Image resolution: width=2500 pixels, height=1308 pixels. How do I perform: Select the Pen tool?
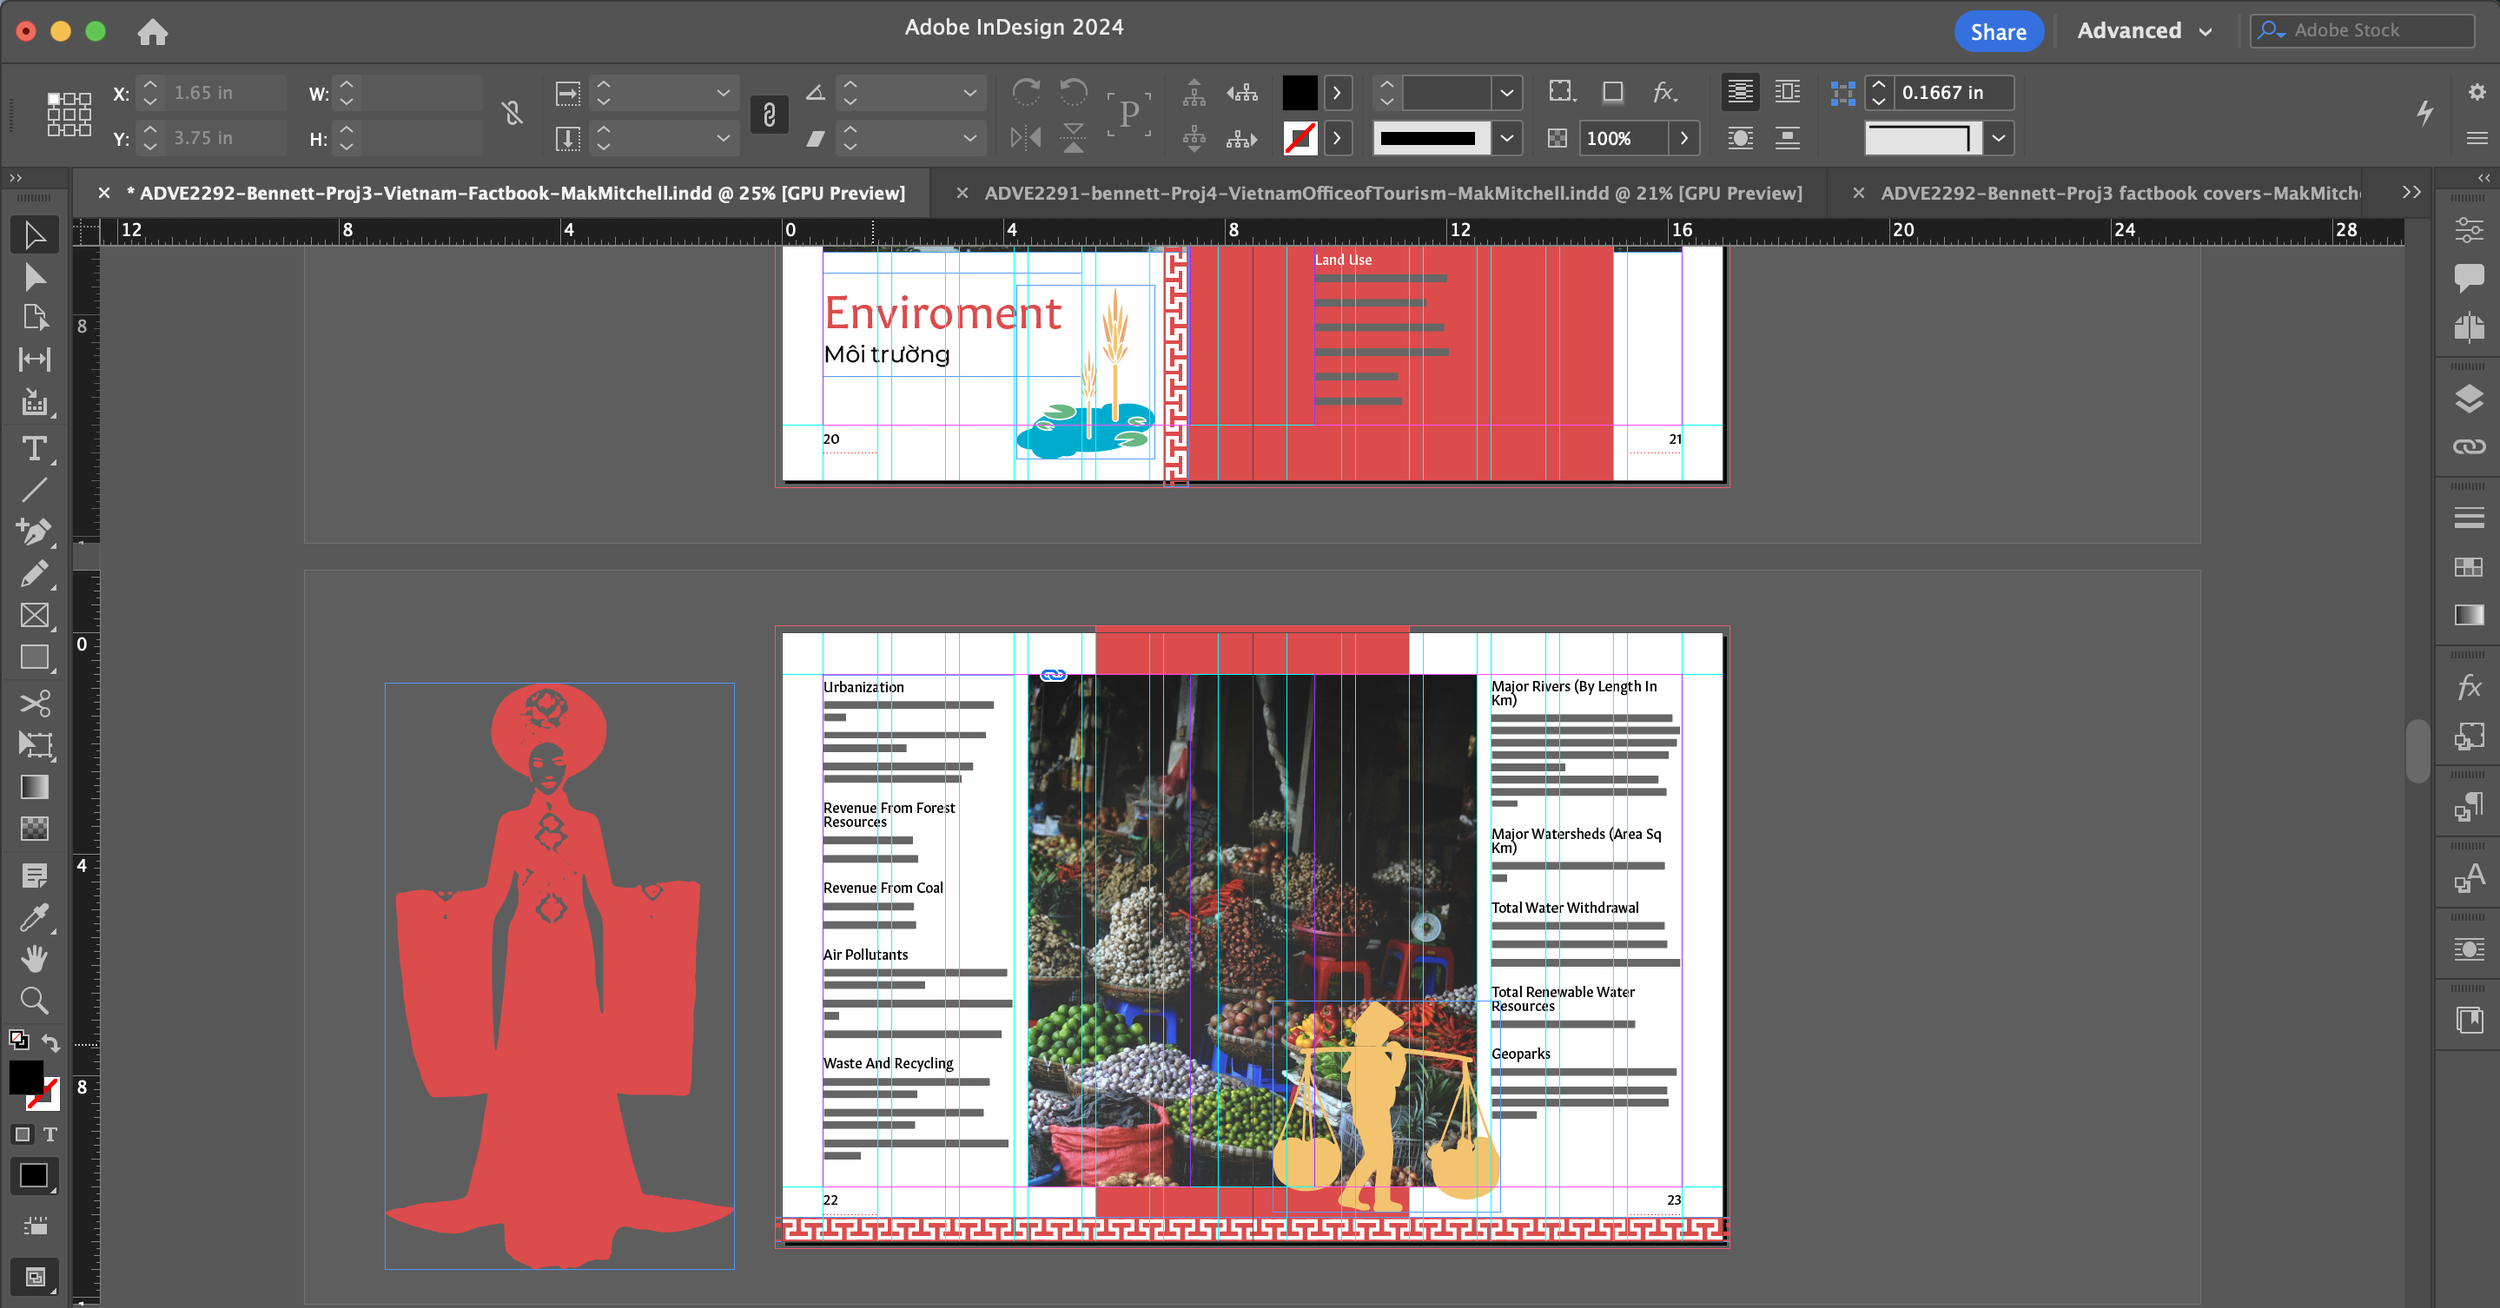(34, 531)
